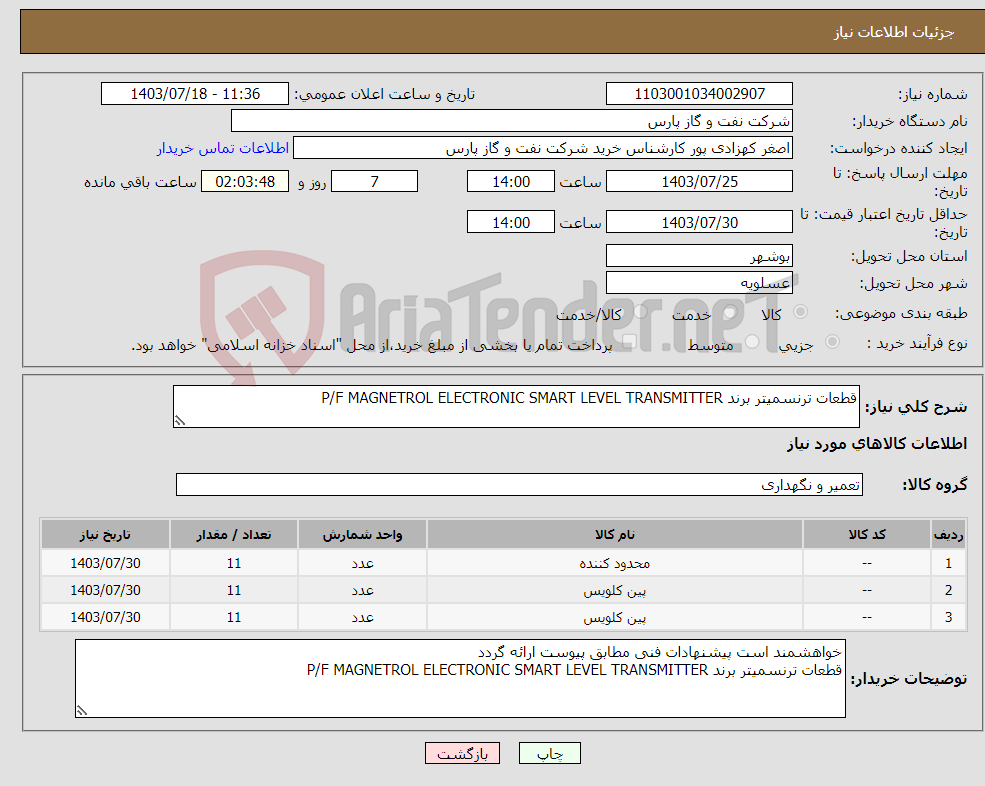Click پین کلویس in row 2
Screen dimensions: 985x786
coord(614,590)
